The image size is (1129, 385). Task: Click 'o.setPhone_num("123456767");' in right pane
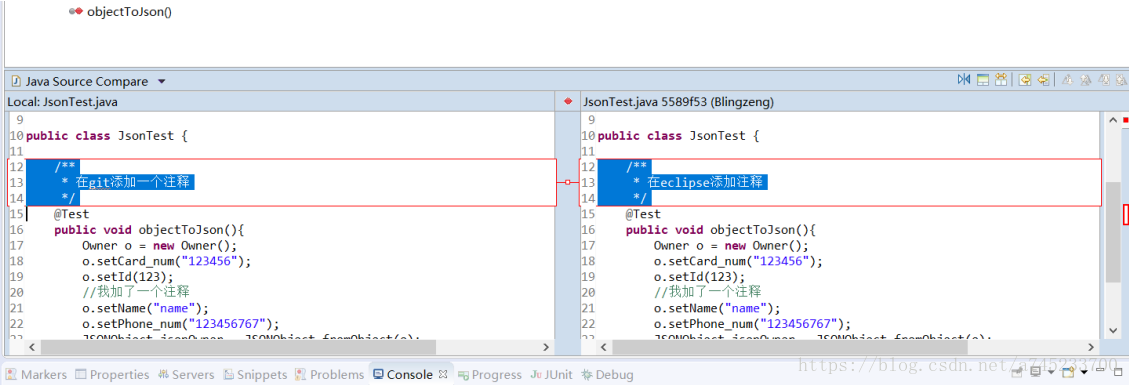click(x=752, y=325)
